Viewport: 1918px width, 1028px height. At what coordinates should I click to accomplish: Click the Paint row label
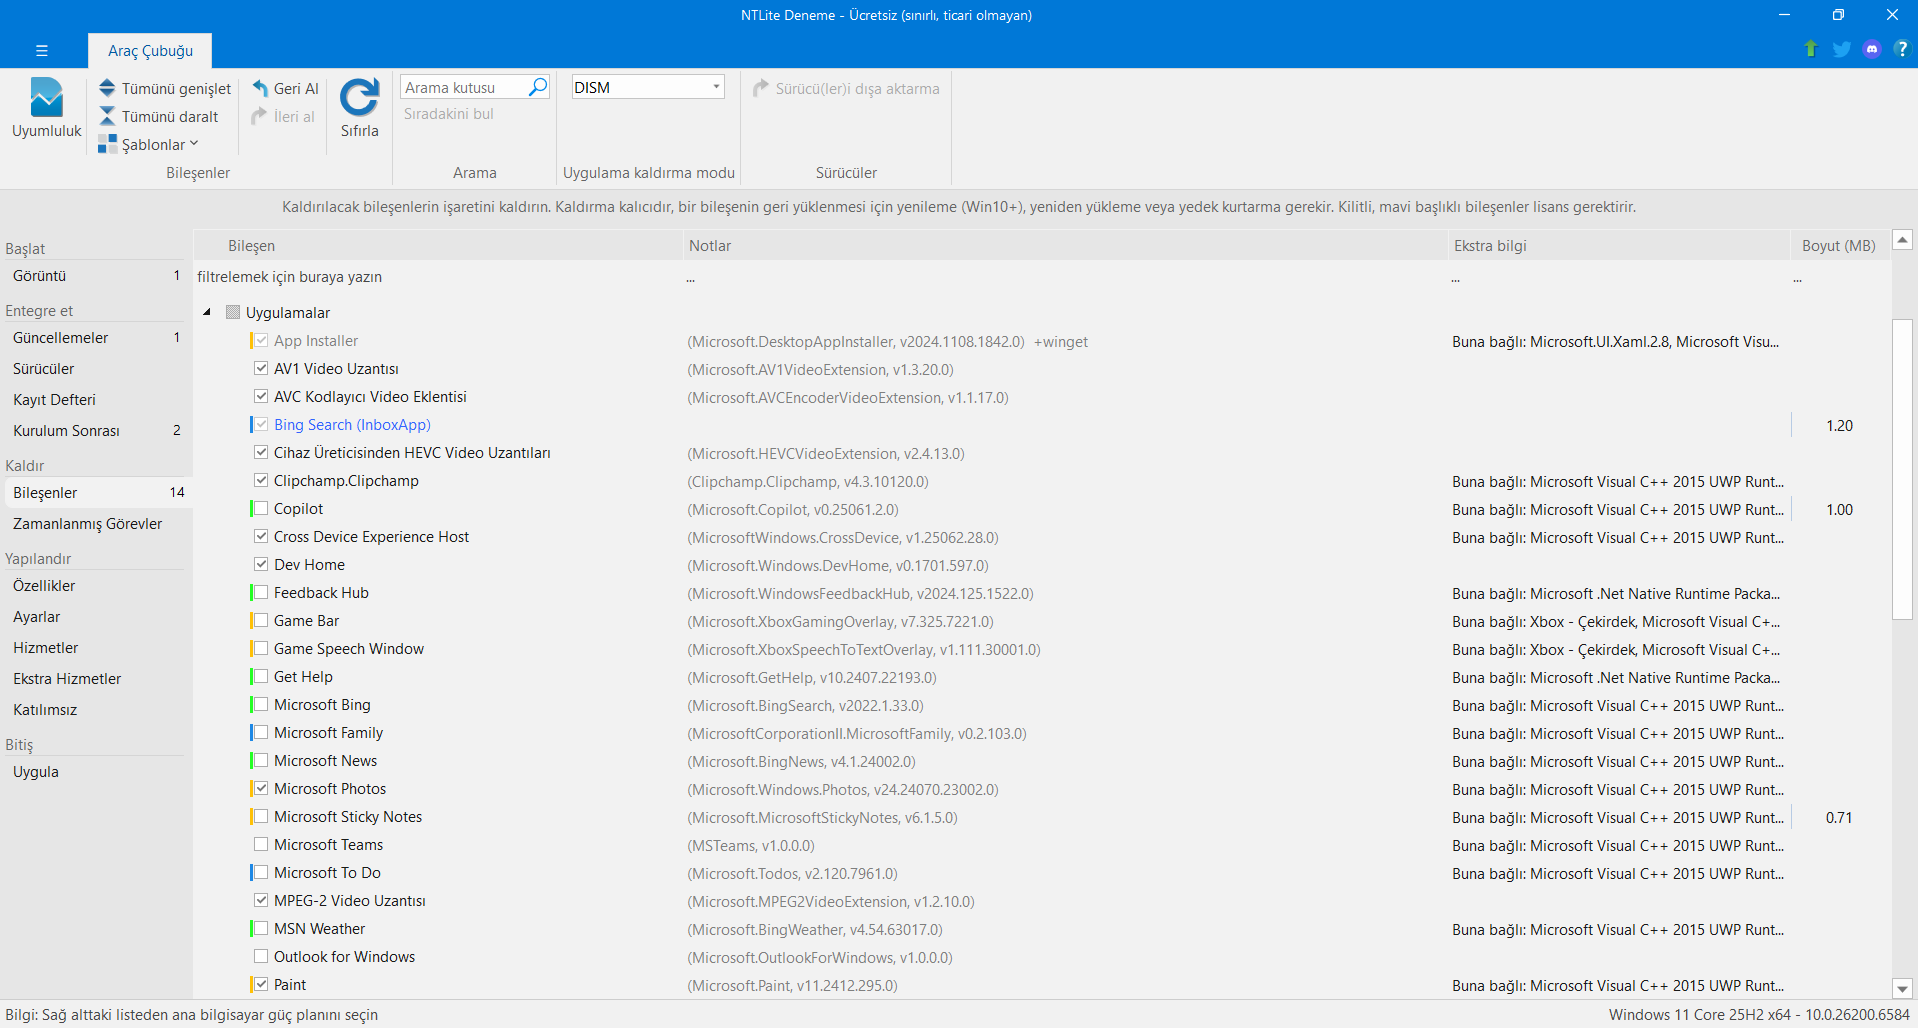click(x=290, y=985)
